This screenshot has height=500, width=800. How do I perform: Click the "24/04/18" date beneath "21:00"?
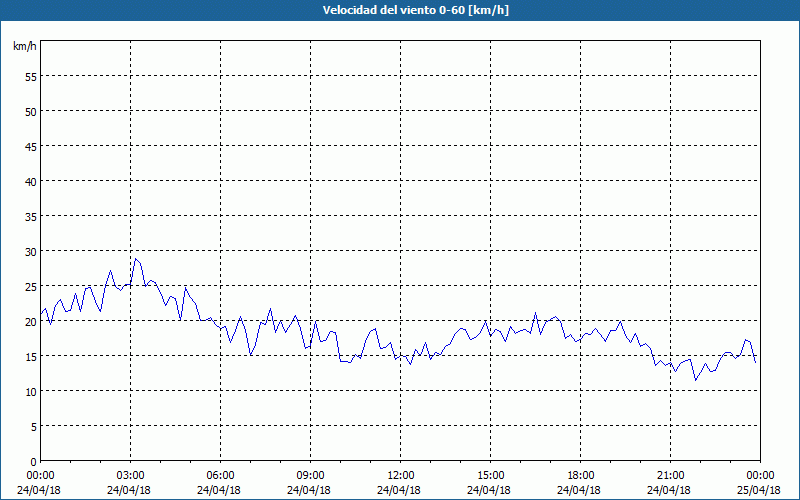point(669,490)
